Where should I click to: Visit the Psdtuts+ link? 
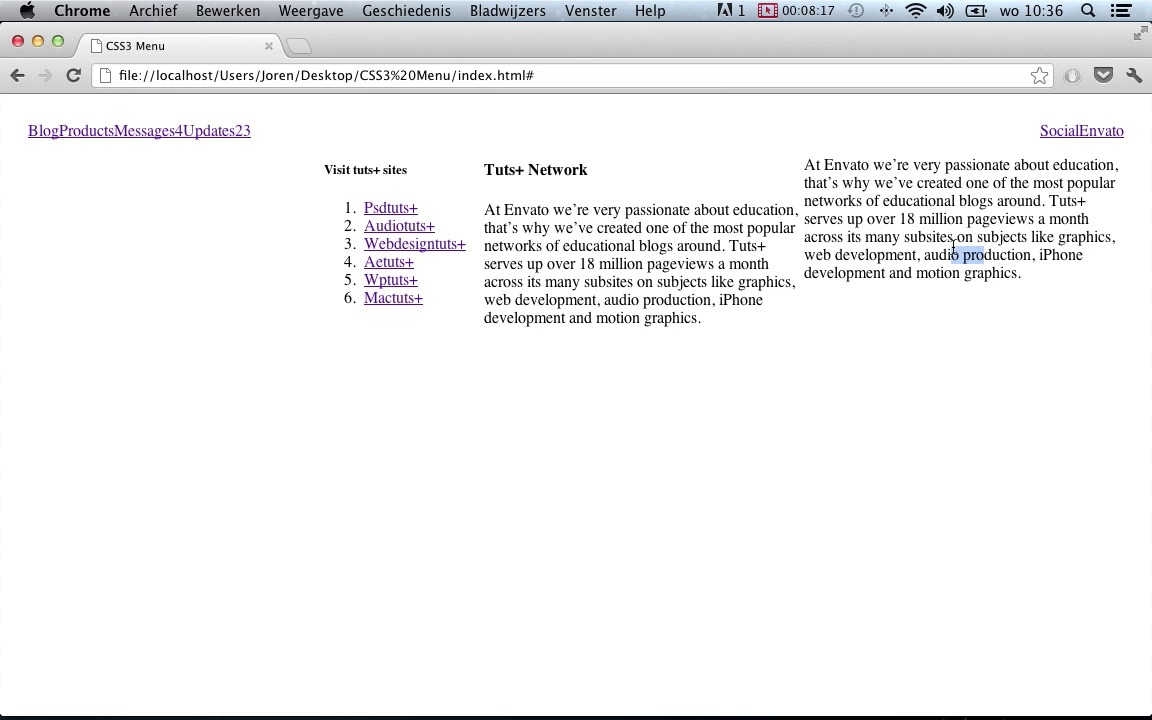(391, 208)
